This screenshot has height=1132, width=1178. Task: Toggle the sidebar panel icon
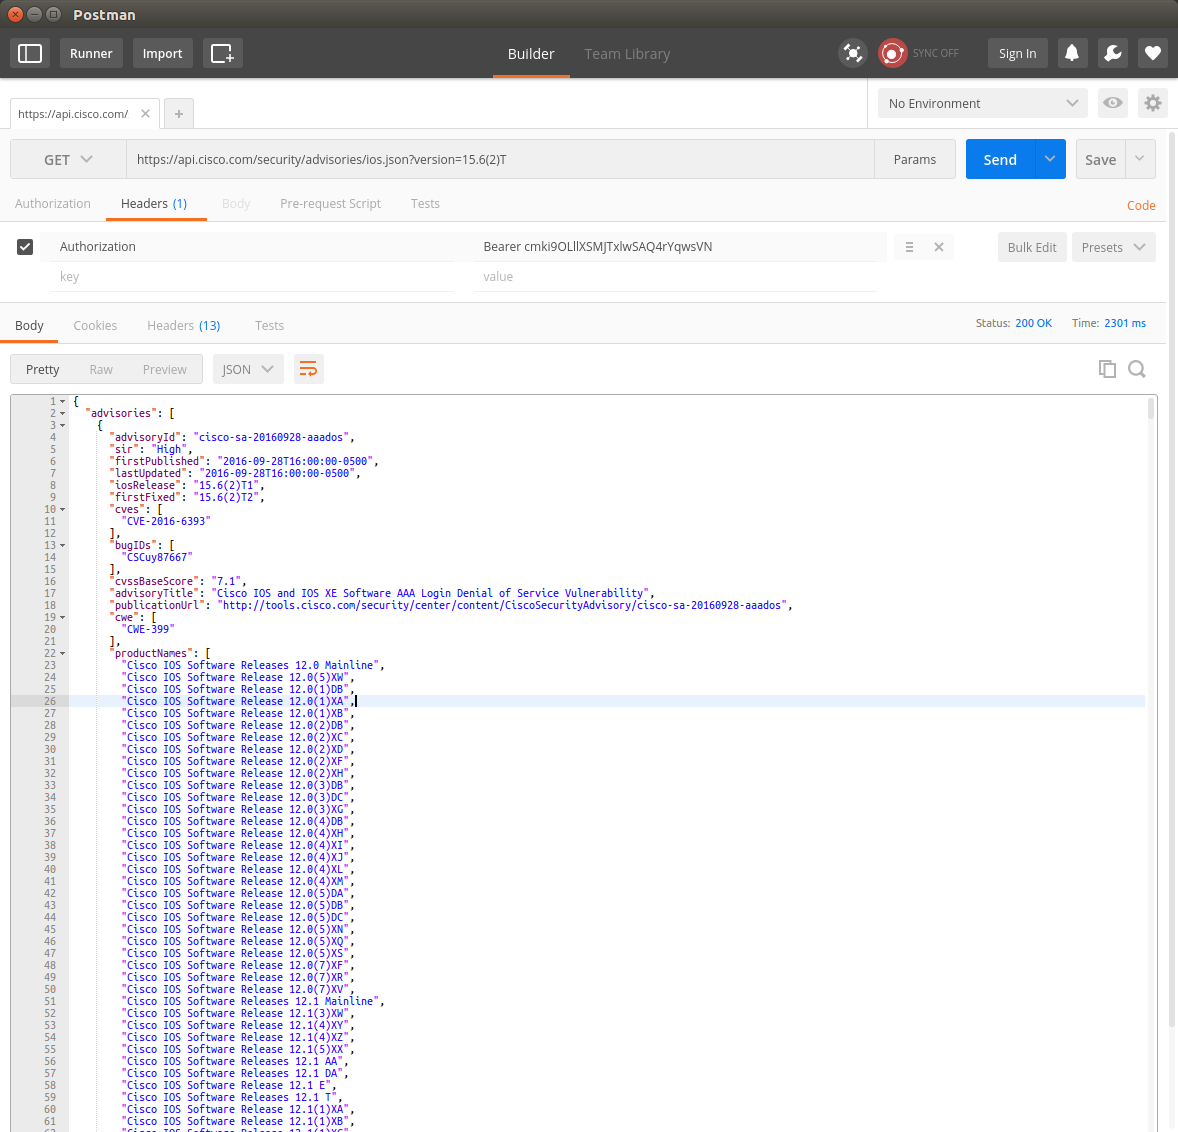(x=30, y=54)
